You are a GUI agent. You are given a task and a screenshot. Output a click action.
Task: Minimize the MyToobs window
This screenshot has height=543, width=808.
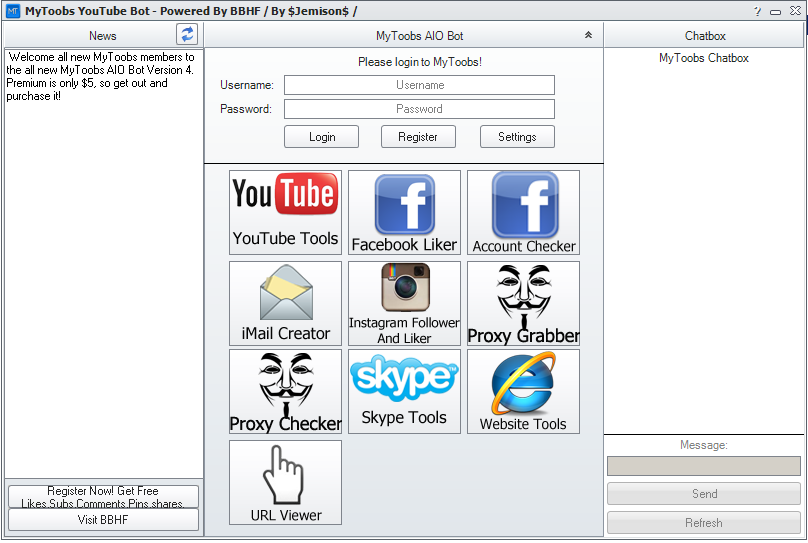pos(776,11)
